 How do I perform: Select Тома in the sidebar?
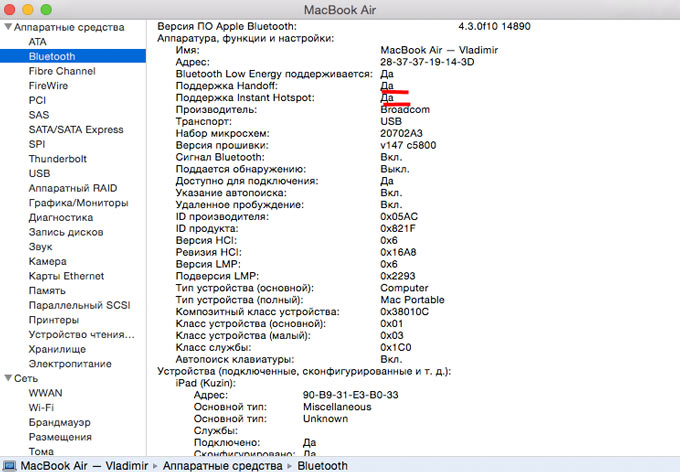point(41,451)
